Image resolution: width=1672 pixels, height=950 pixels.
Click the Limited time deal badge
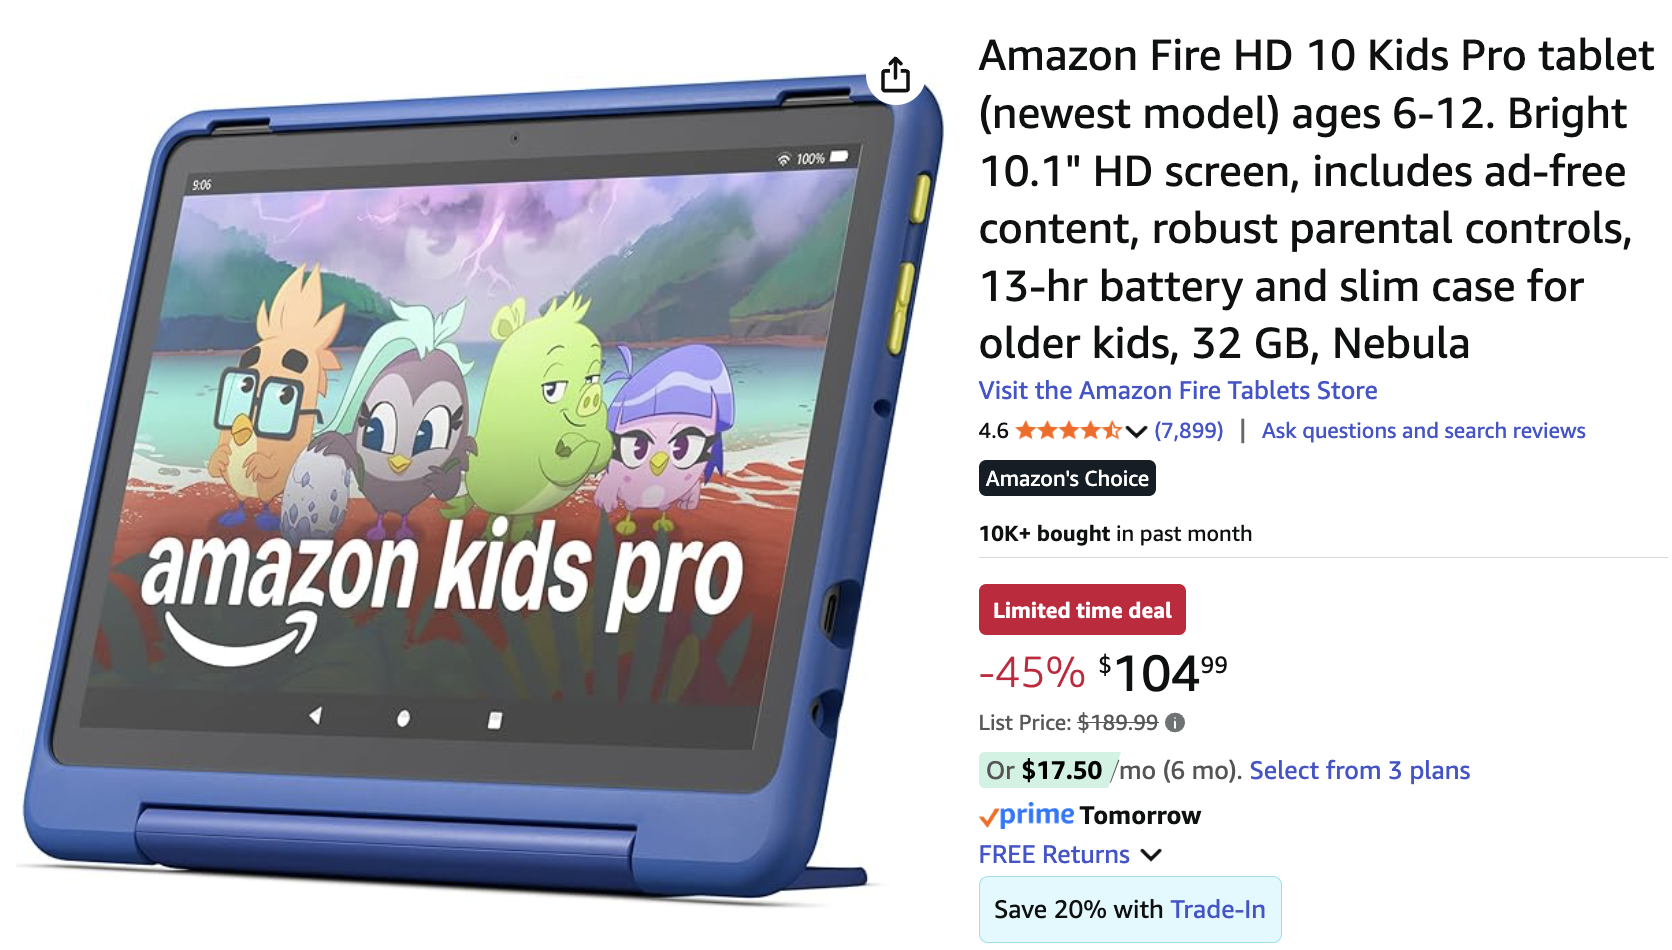[x=1082, y=610]
